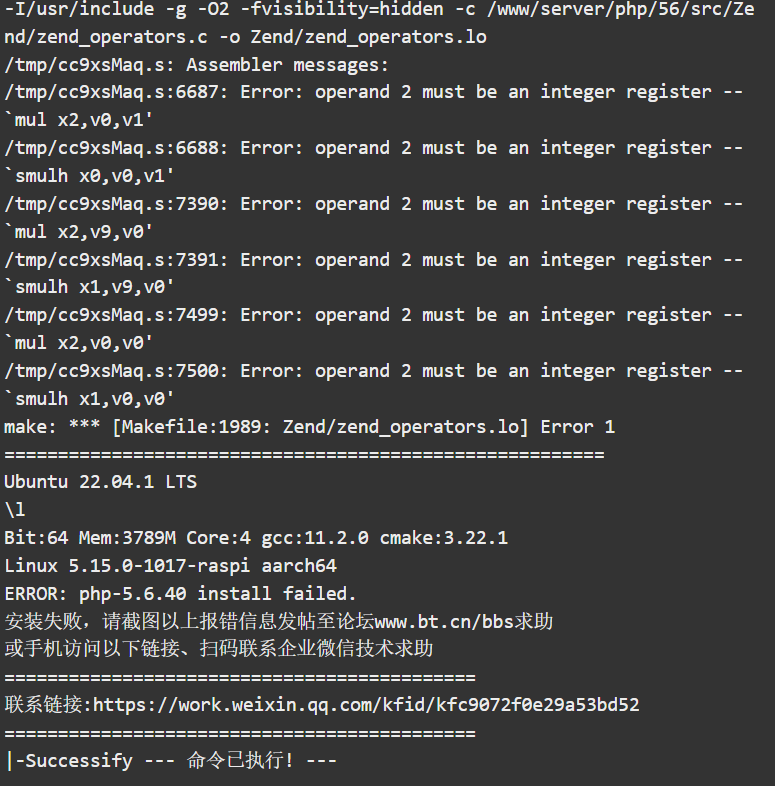Click the `mul x2,v0,v1' instruction text
Image resolution: width=775 pixels, height=786 pixels.
coord(79,120)
